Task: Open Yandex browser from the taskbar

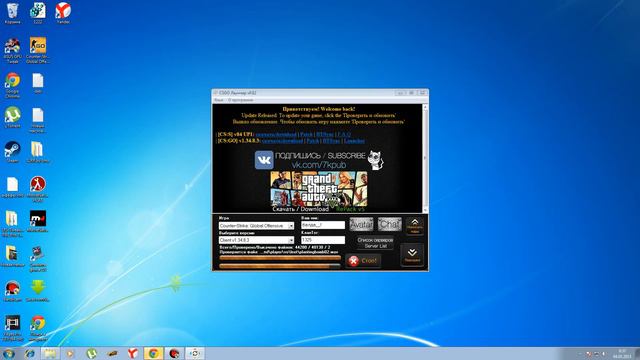Action: click(x=132, y=353)
